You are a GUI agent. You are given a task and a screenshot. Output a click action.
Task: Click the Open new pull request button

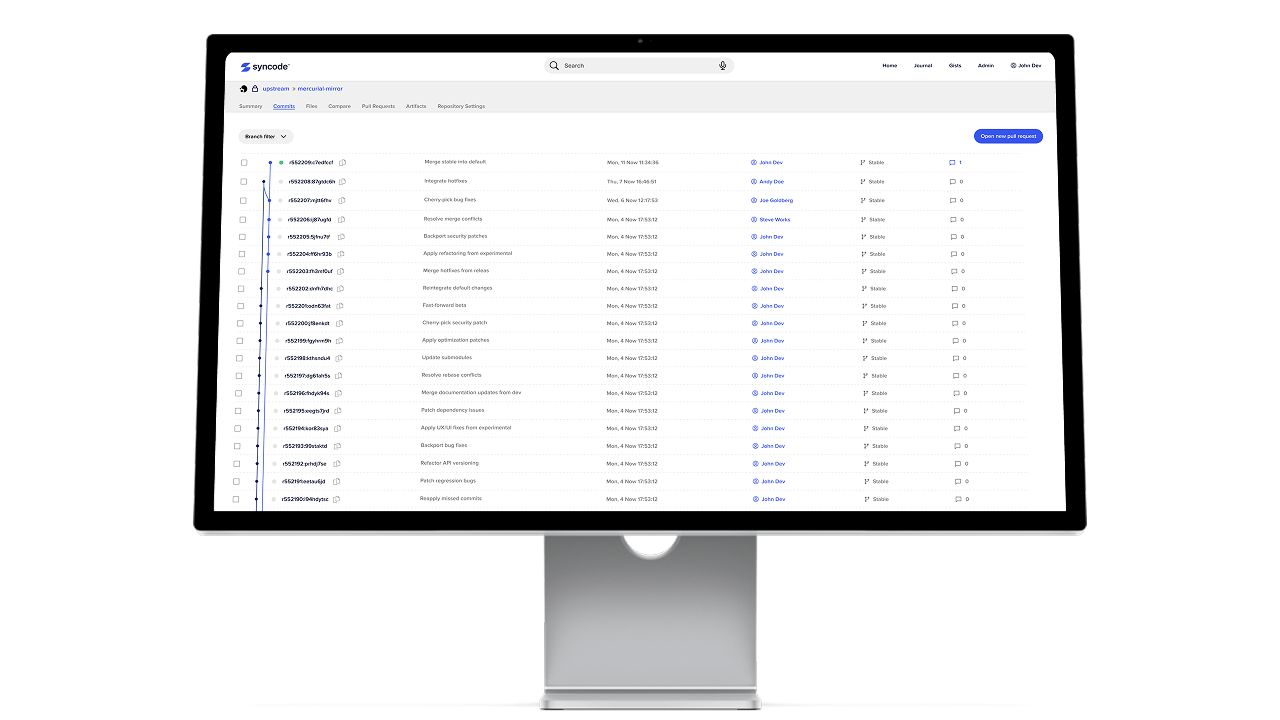[1007, 135]
